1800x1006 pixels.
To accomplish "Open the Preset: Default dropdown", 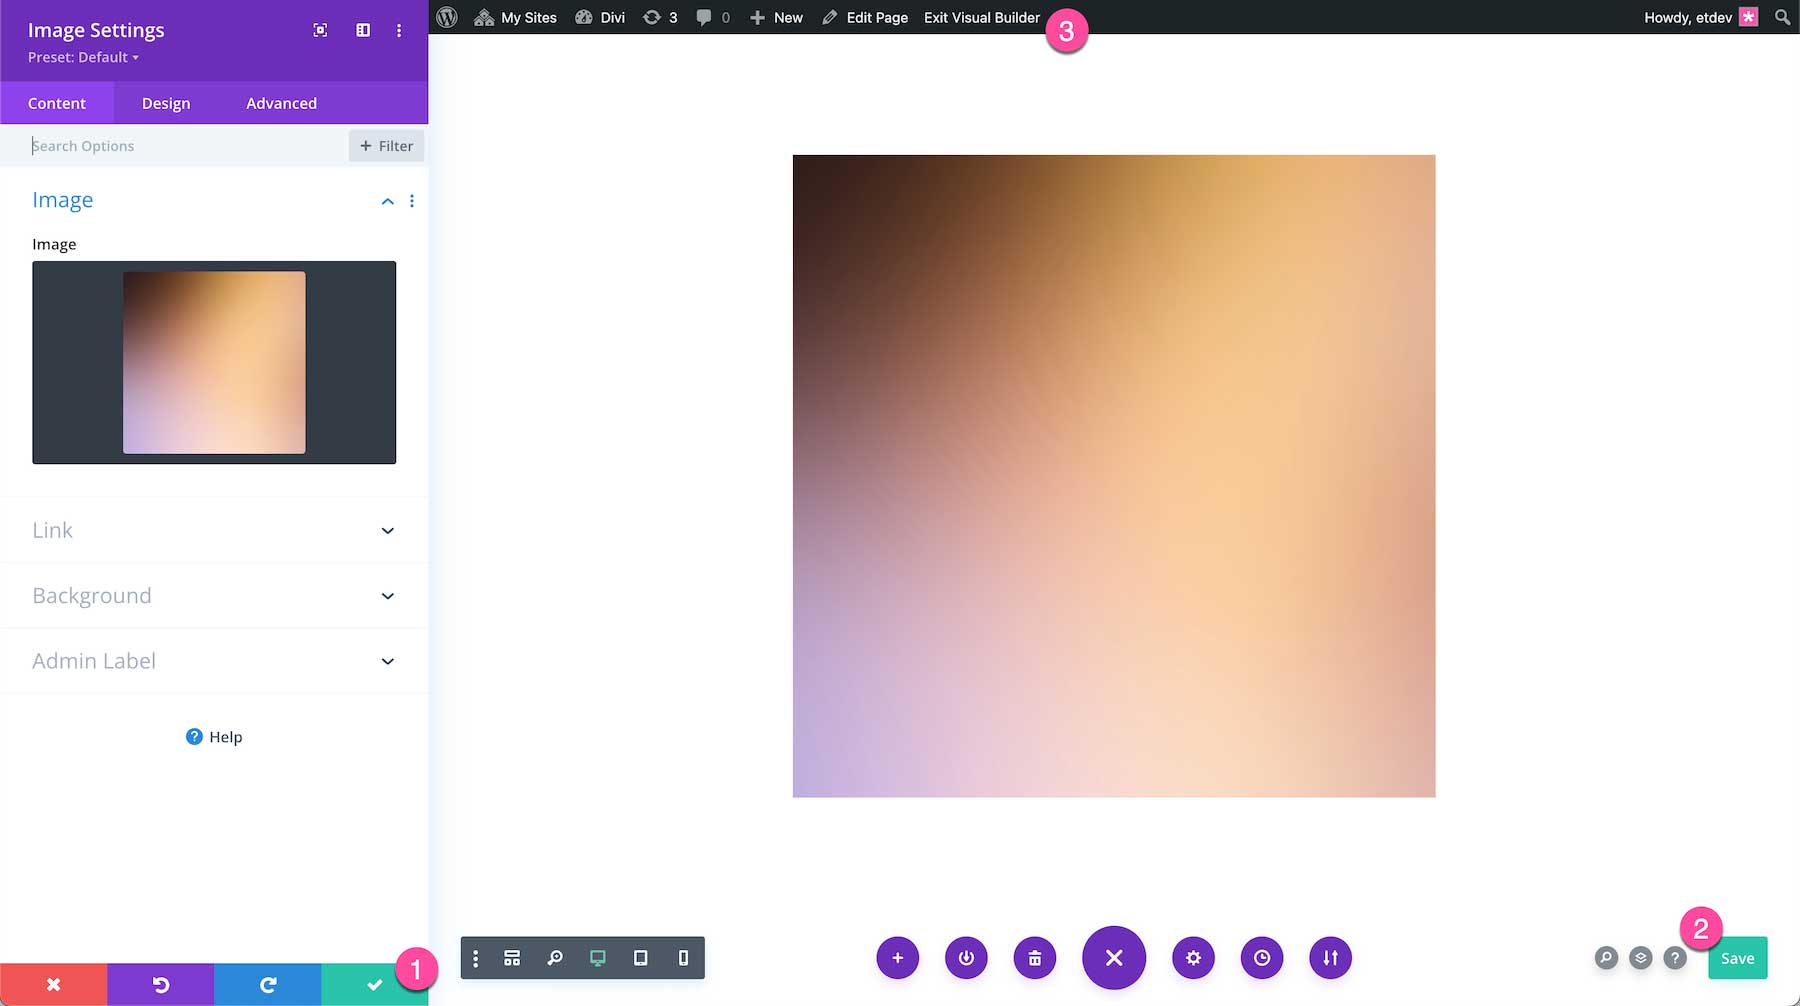I will 83,58.
